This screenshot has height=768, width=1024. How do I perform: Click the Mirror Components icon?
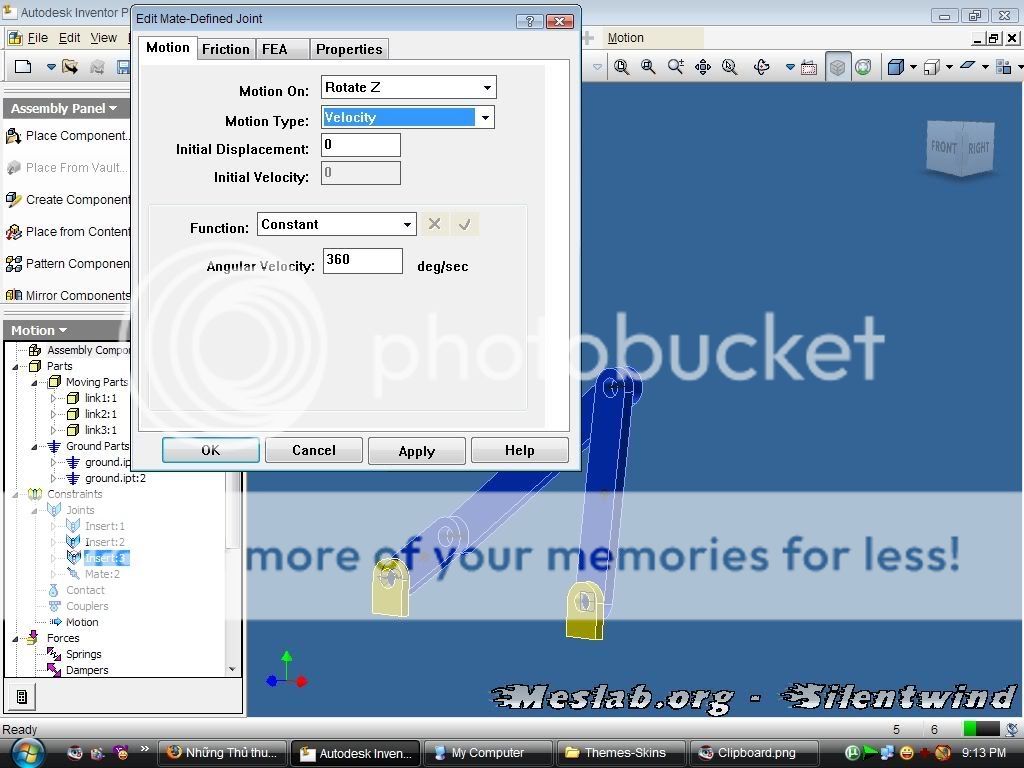click(x=14, y=295)
